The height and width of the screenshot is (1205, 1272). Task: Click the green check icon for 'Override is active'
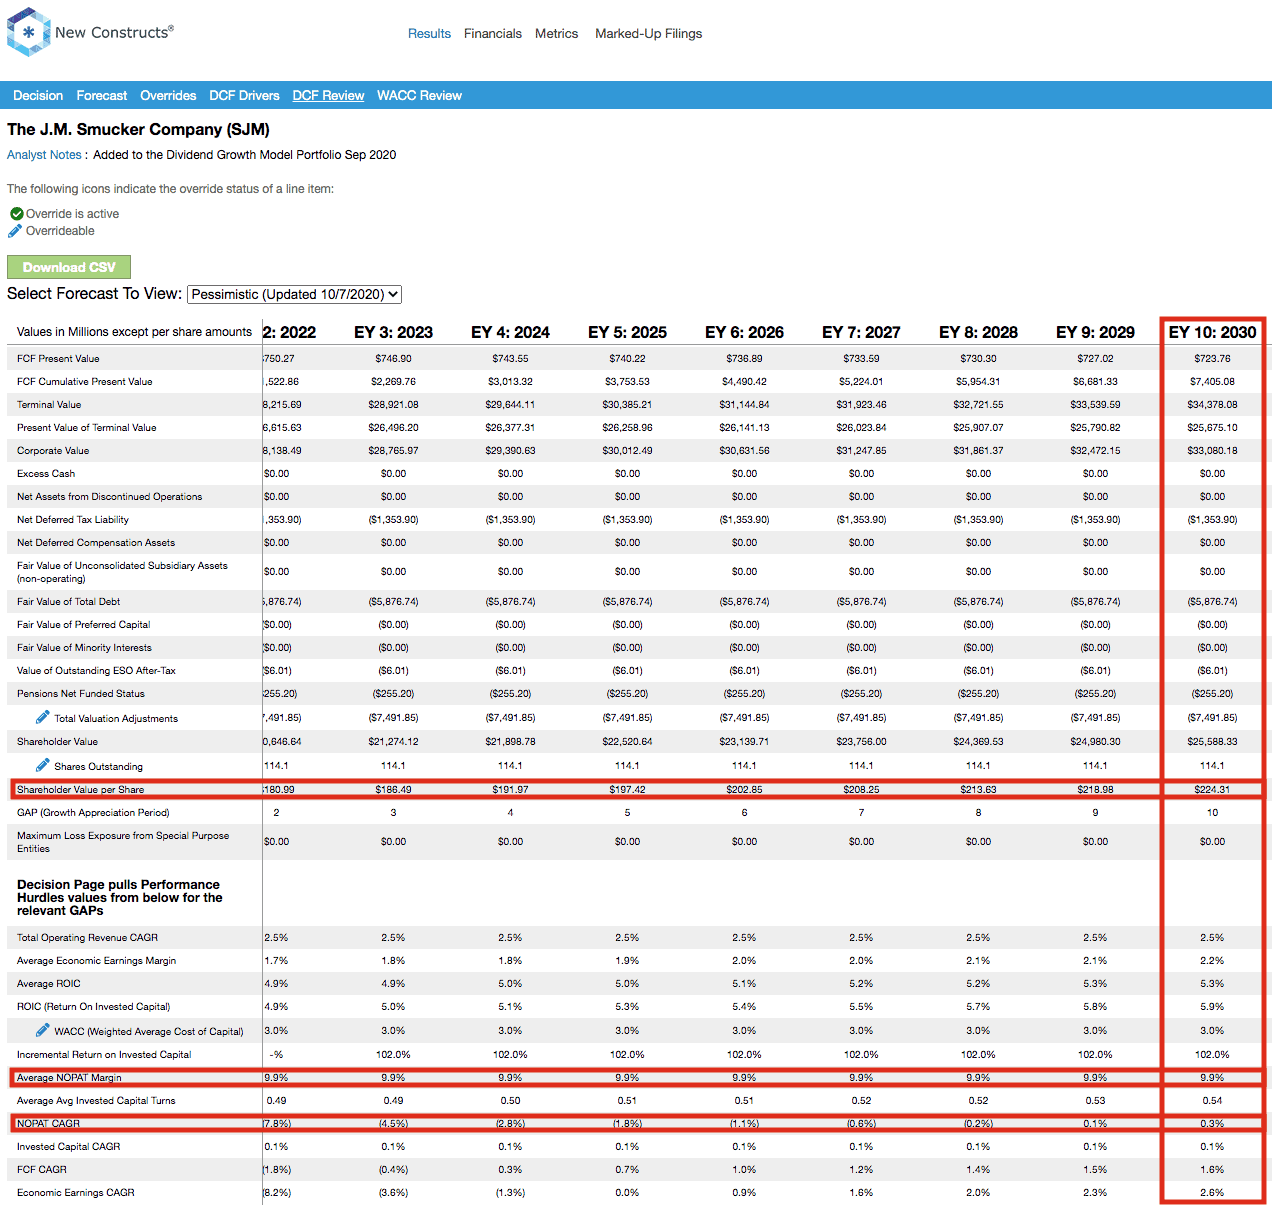[16, 214]
